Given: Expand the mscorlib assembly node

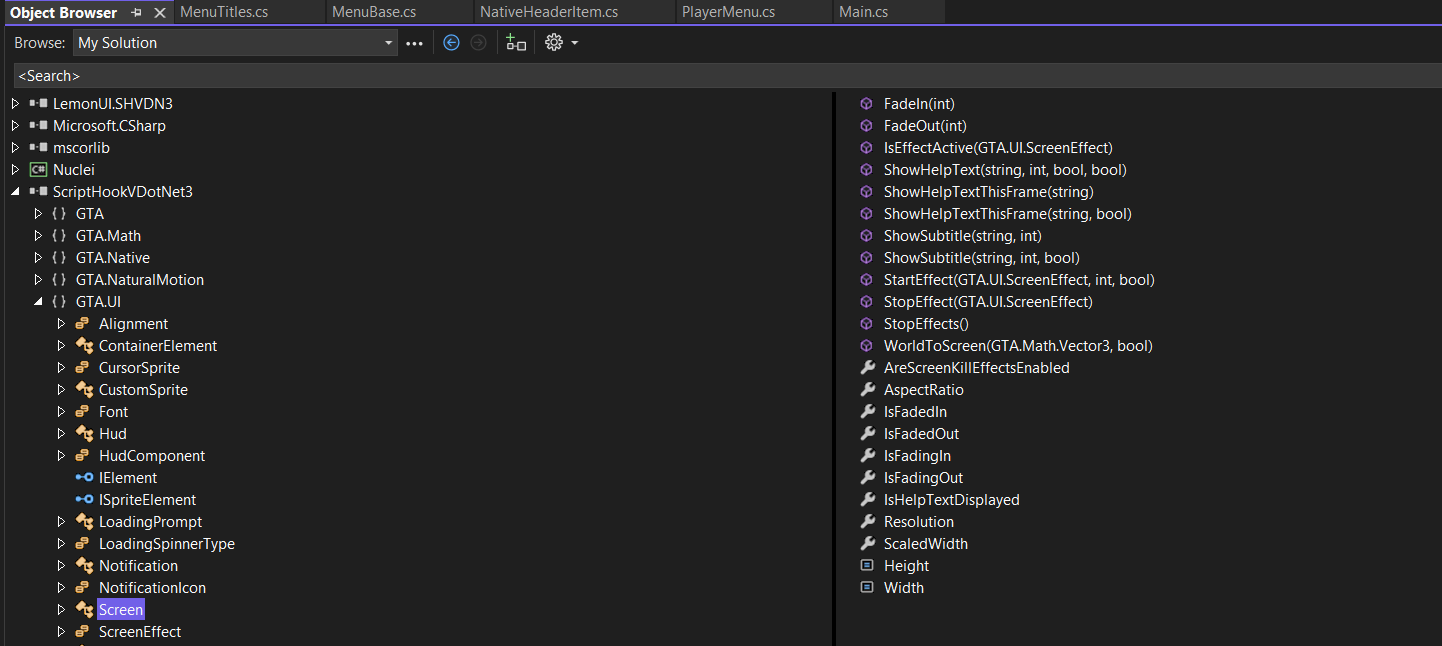Looking at the screenshot, I should click(x=15, y=148).
